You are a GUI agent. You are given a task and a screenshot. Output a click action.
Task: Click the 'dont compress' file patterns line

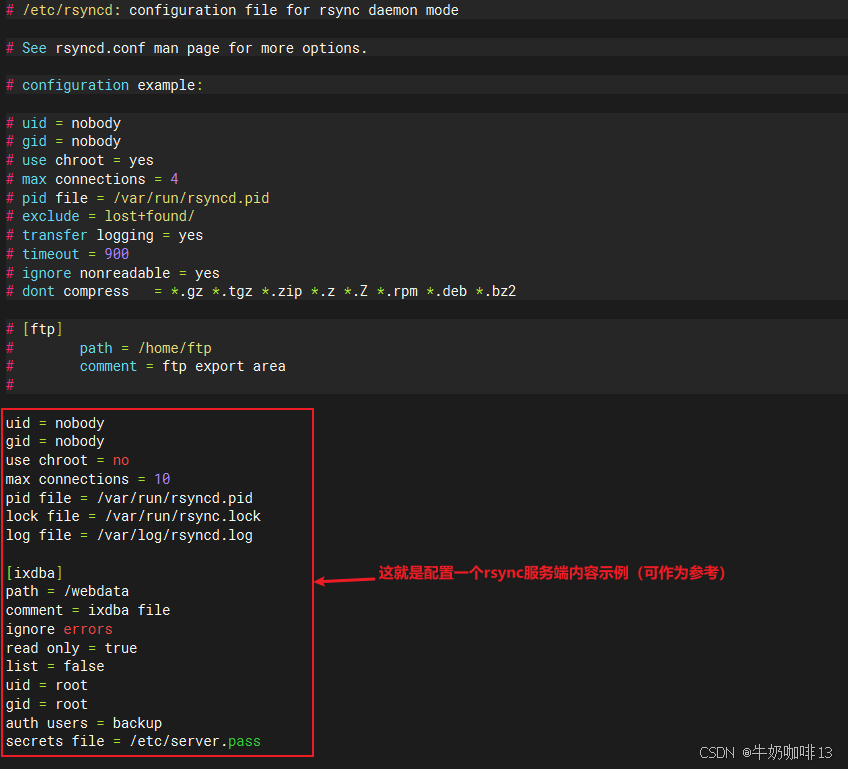[261, 291]
